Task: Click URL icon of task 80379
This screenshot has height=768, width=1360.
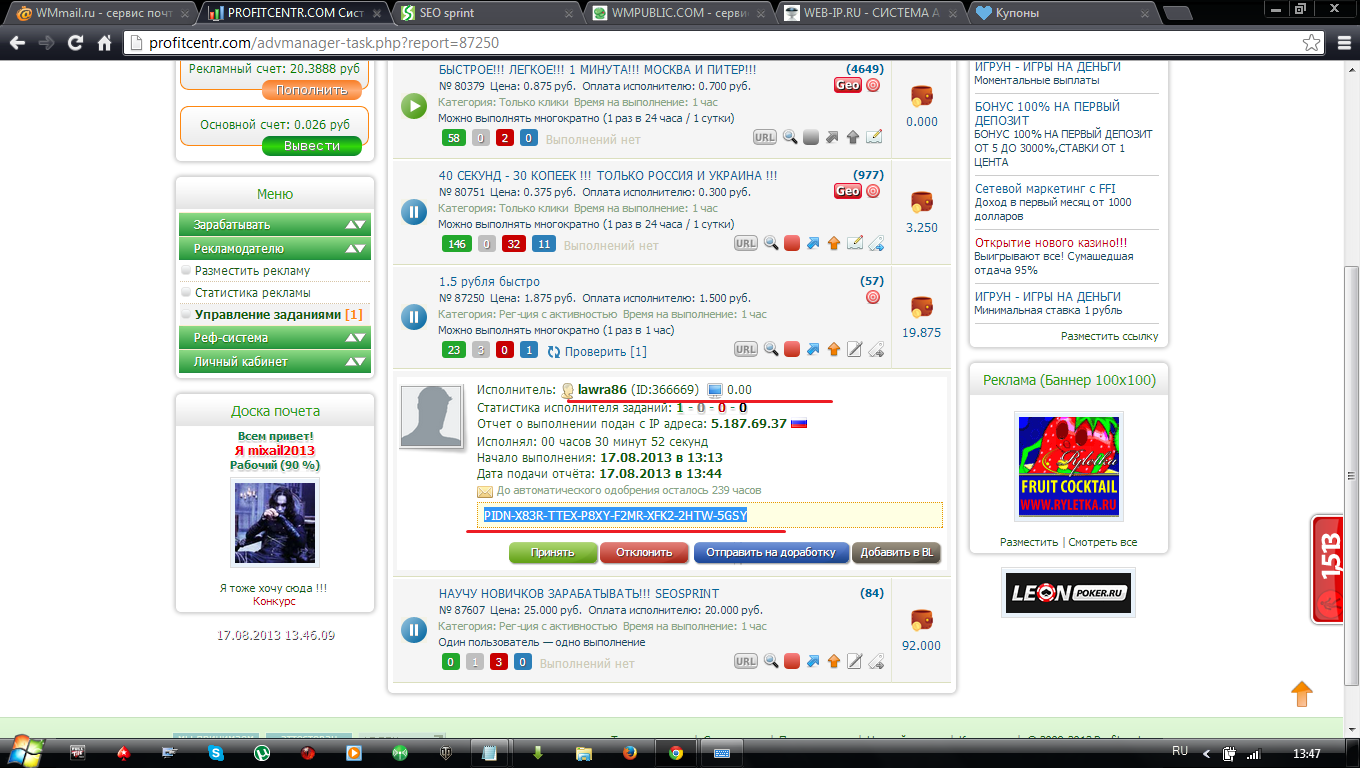Action: (x=764, y=137)
